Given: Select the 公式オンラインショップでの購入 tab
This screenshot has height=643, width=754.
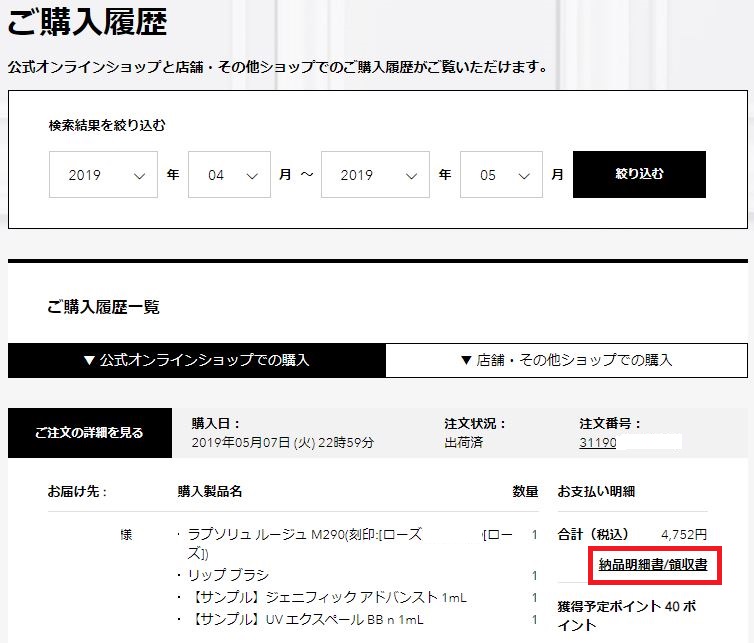Looking at the screenshot, I should [x=196, y=360].
